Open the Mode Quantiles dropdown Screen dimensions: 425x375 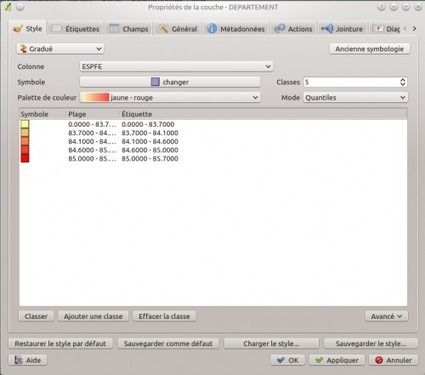click(x=355, y=97)
